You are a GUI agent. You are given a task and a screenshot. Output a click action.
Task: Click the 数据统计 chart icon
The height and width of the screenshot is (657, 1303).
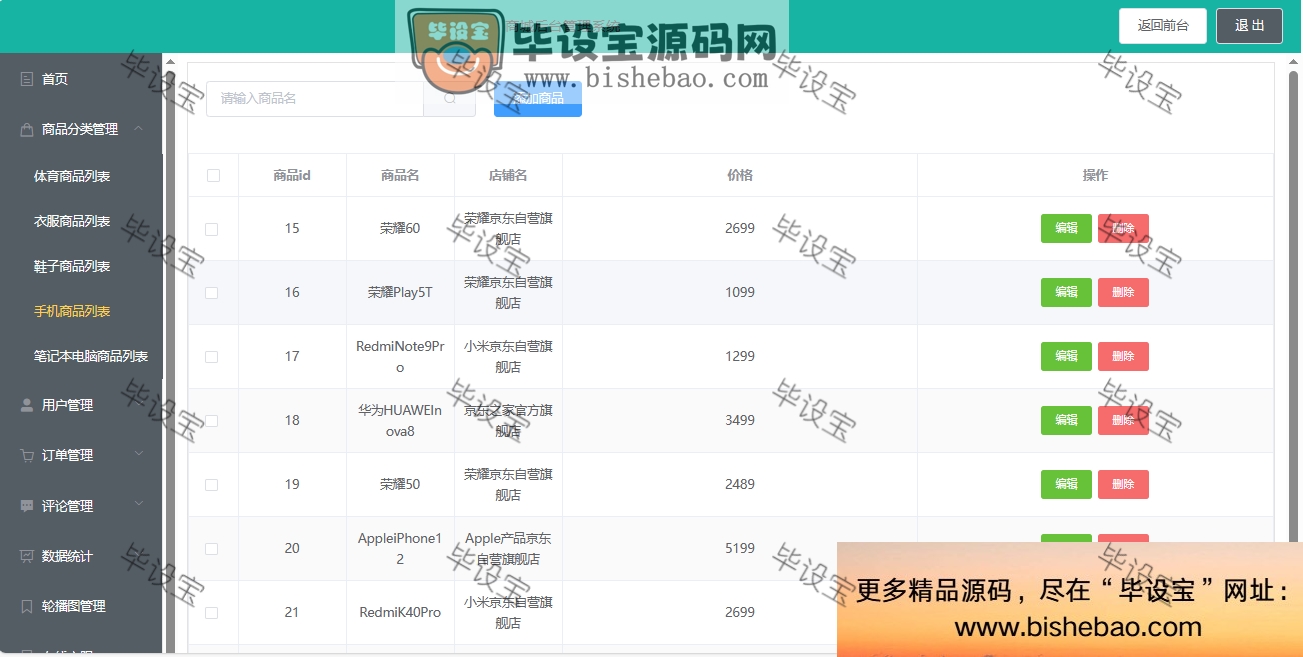[x=27, y=556]
